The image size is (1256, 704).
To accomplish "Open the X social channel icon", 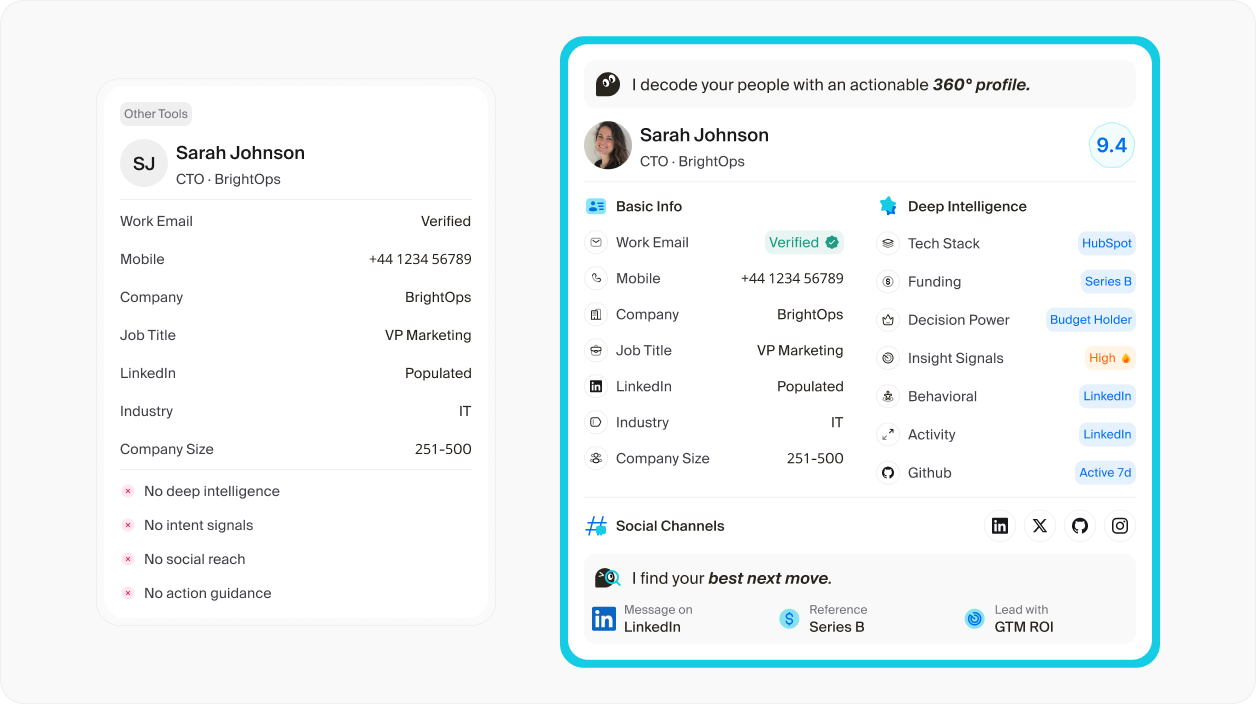I will pos(1040,526).
